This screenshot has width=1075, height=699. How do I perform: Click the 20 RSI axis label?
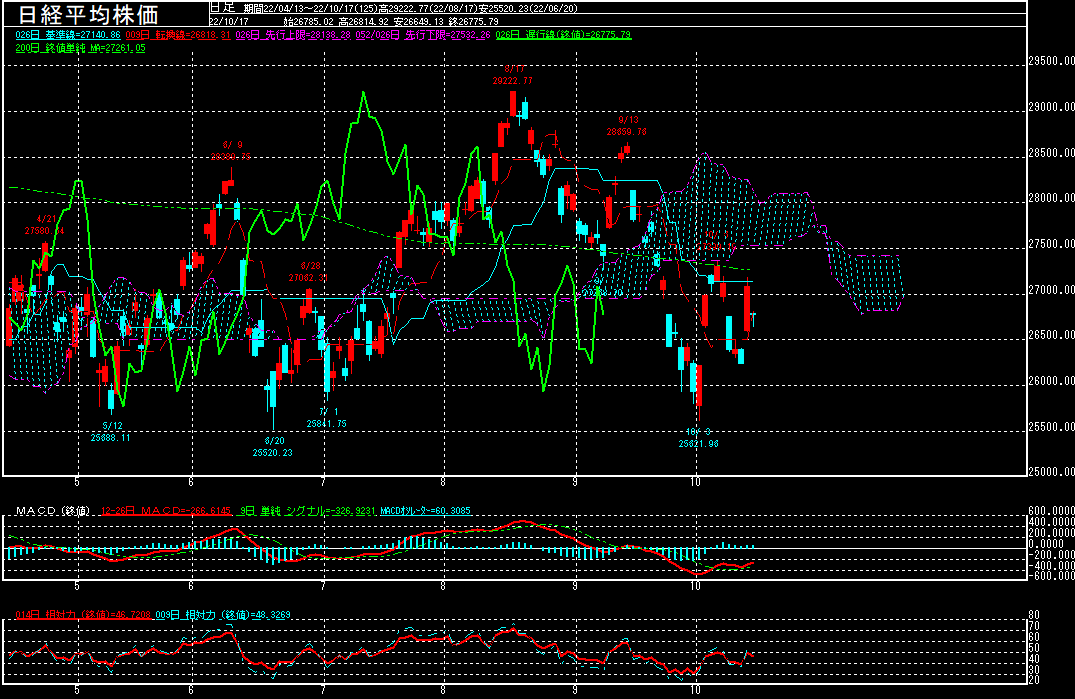click(x=1034, y=680)
